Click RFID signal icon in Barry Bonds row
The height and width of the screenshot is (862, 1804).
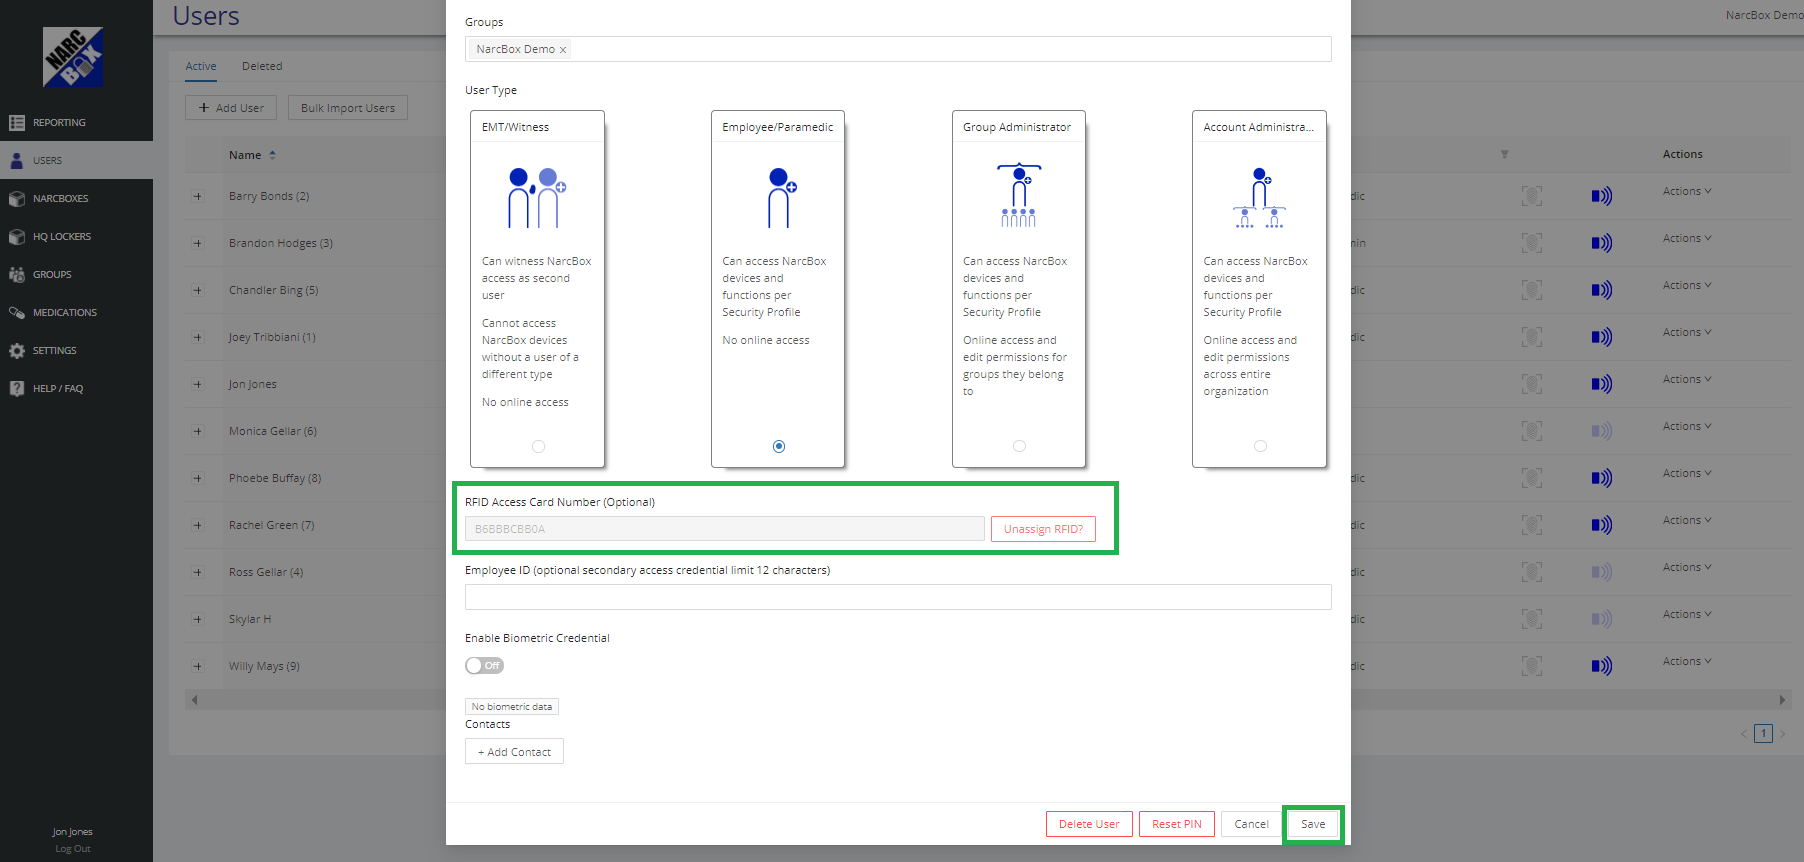(1602, 196)
